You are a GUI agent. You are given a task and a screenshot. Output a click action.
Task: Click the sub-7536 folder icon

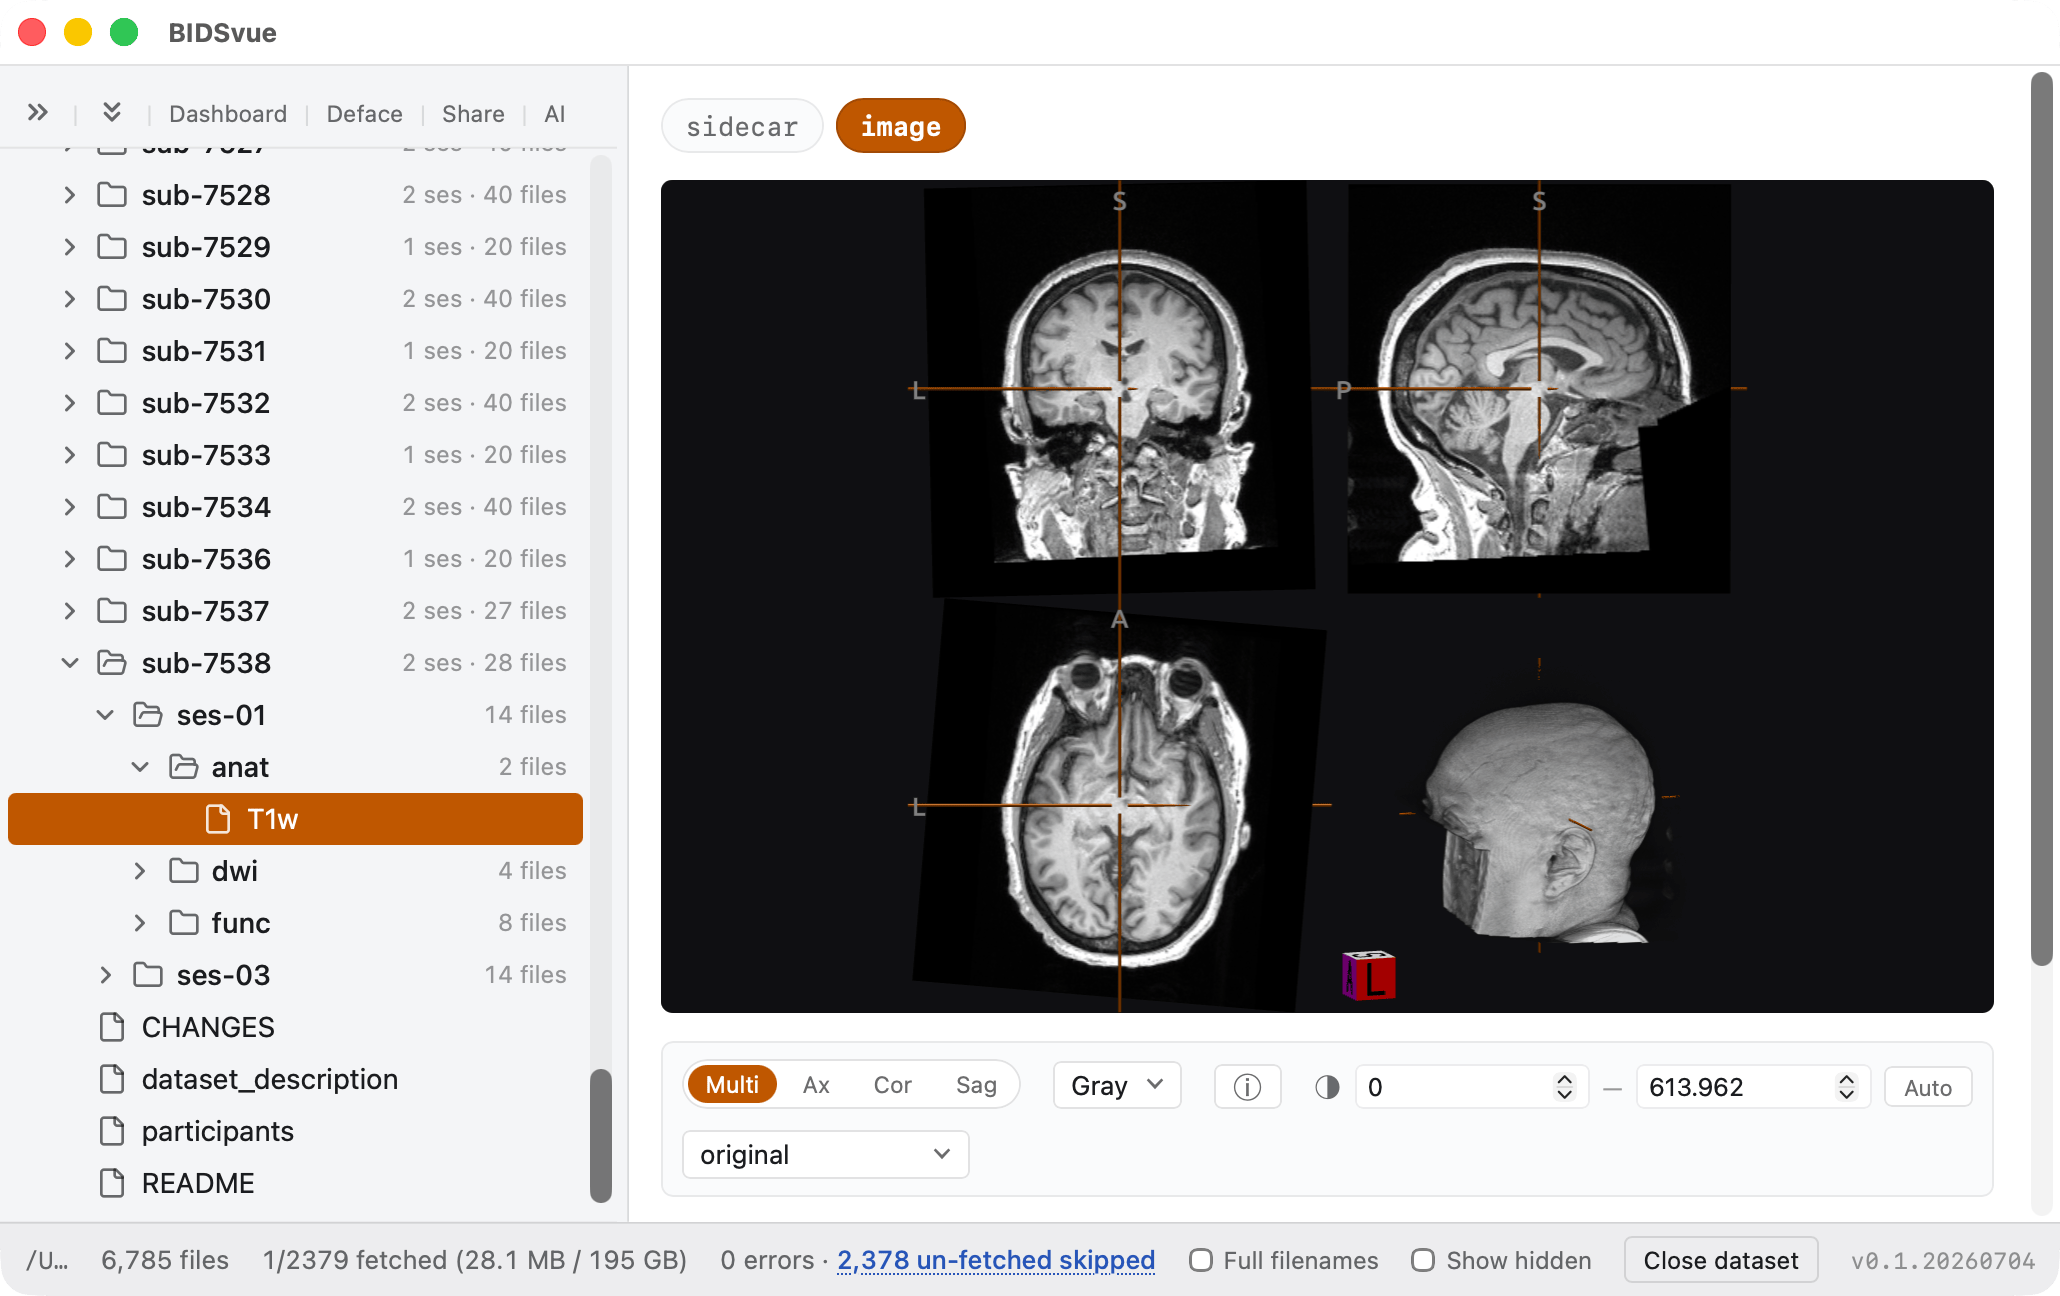pyautogui.click(x=112, y=559)
